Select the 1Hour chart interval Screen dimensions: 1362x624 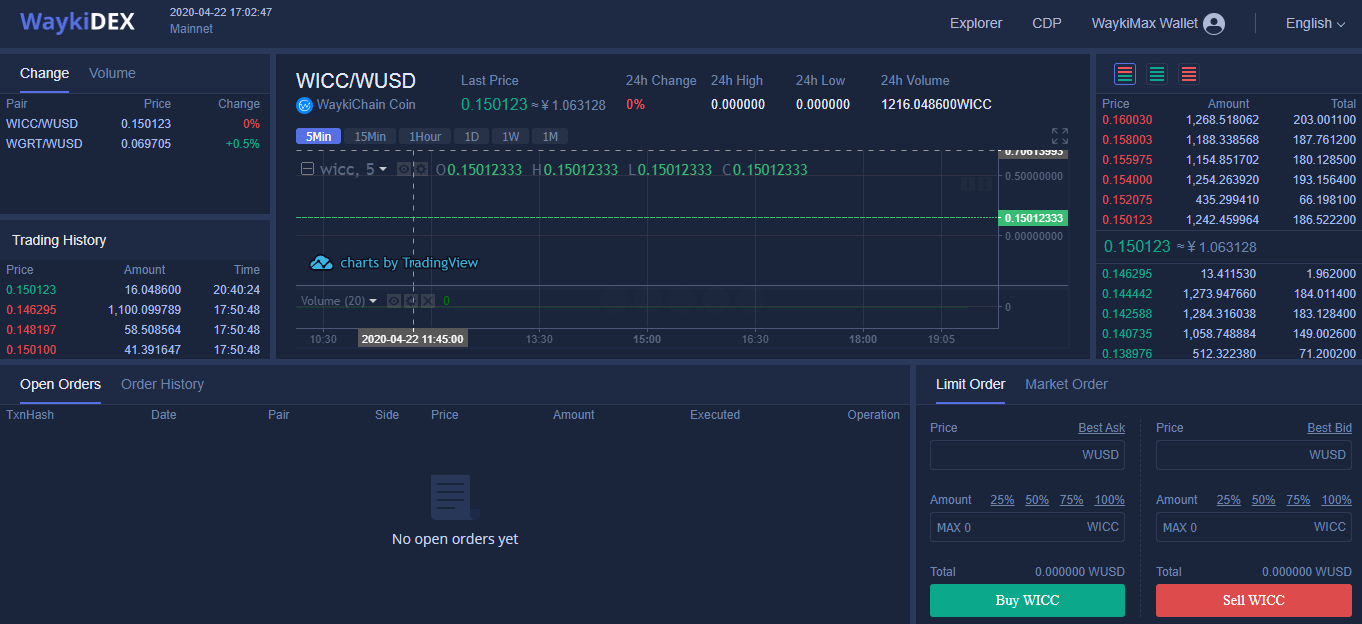(x=425, y=137)
